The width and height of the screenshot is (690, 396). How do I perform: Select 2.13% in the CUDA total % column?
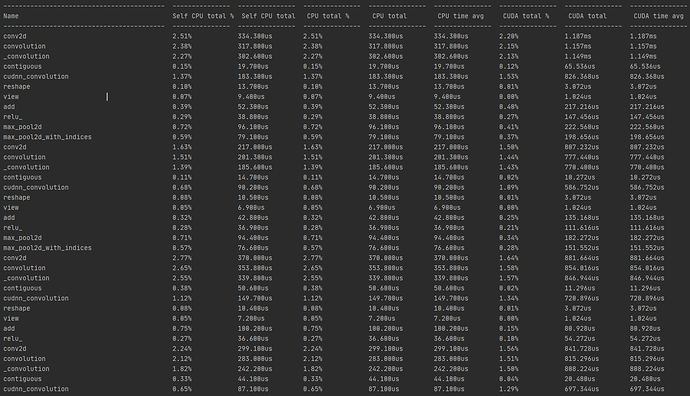click(x=508, y=56)
